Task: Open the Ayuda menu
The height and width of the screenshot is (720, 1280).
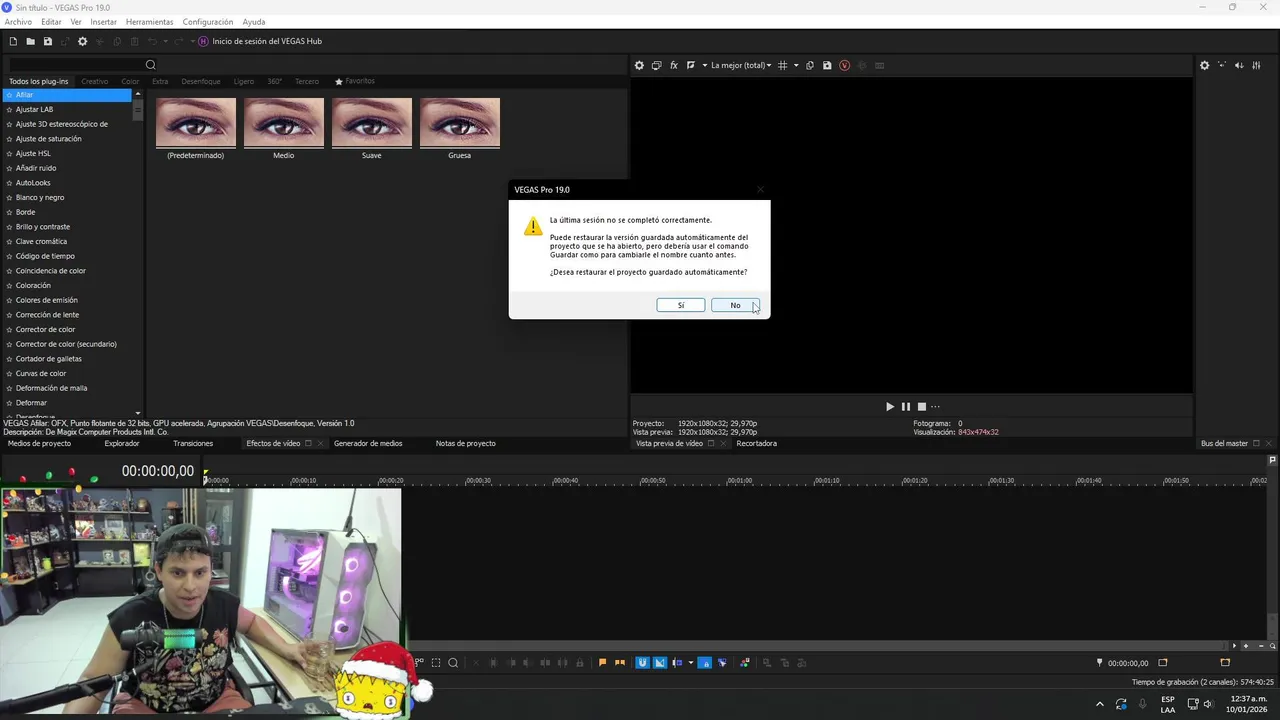Action: [x=254, y=22]
